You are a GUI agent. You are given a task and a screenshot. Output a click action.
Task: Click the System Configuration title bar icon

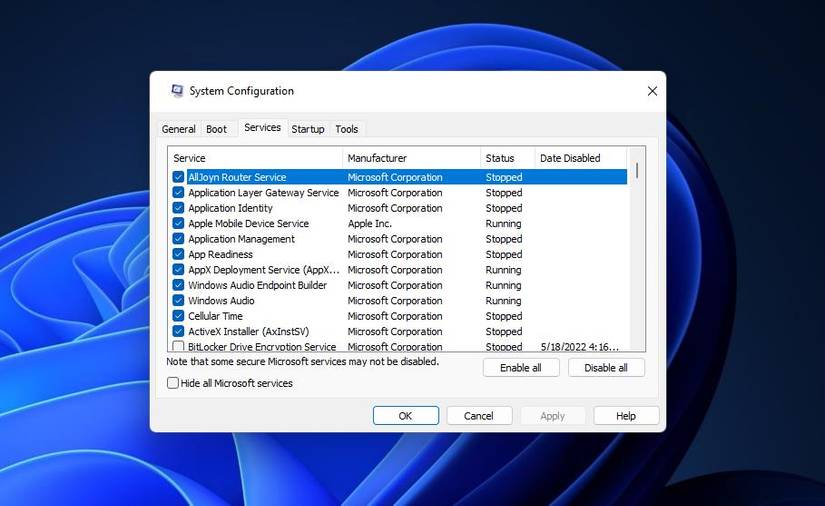coord(177,91)
